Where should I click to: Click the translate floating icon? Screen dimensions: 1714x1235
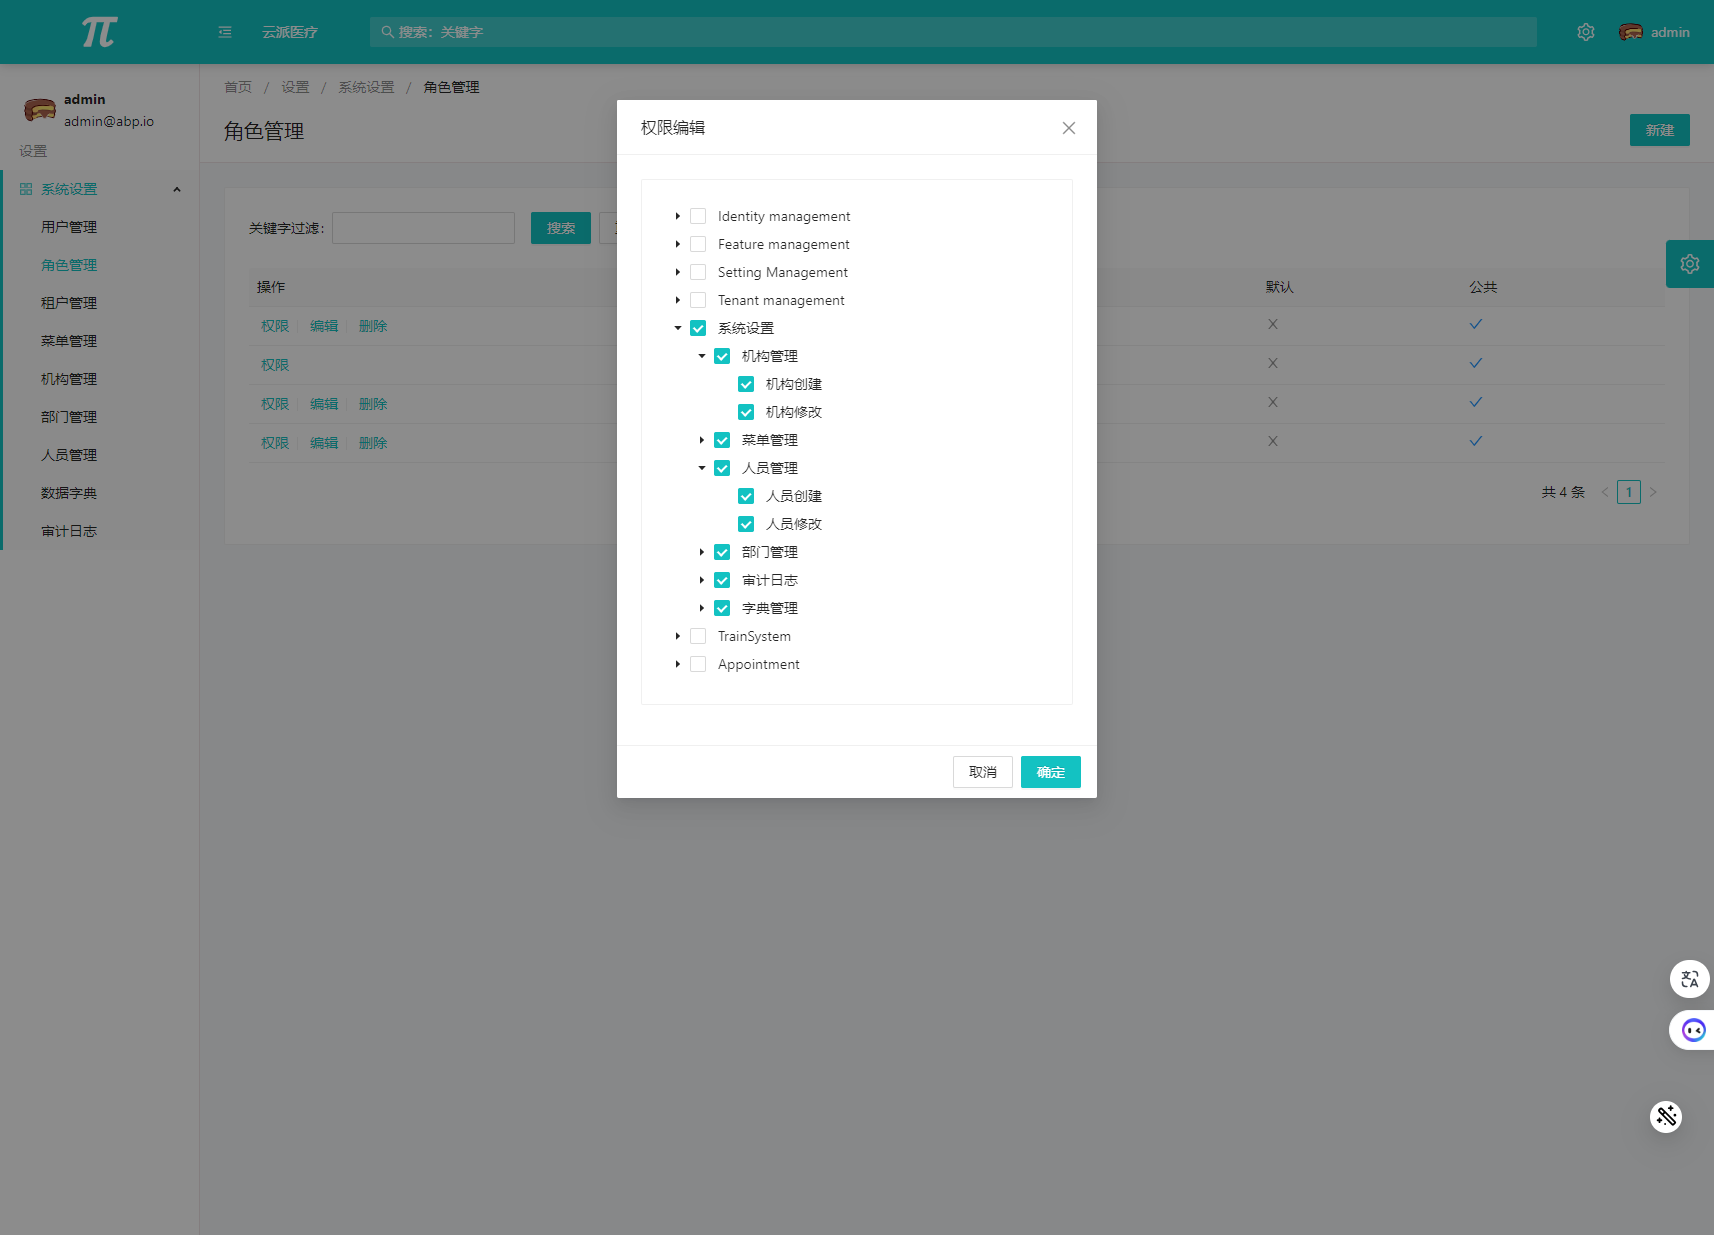1689,979
